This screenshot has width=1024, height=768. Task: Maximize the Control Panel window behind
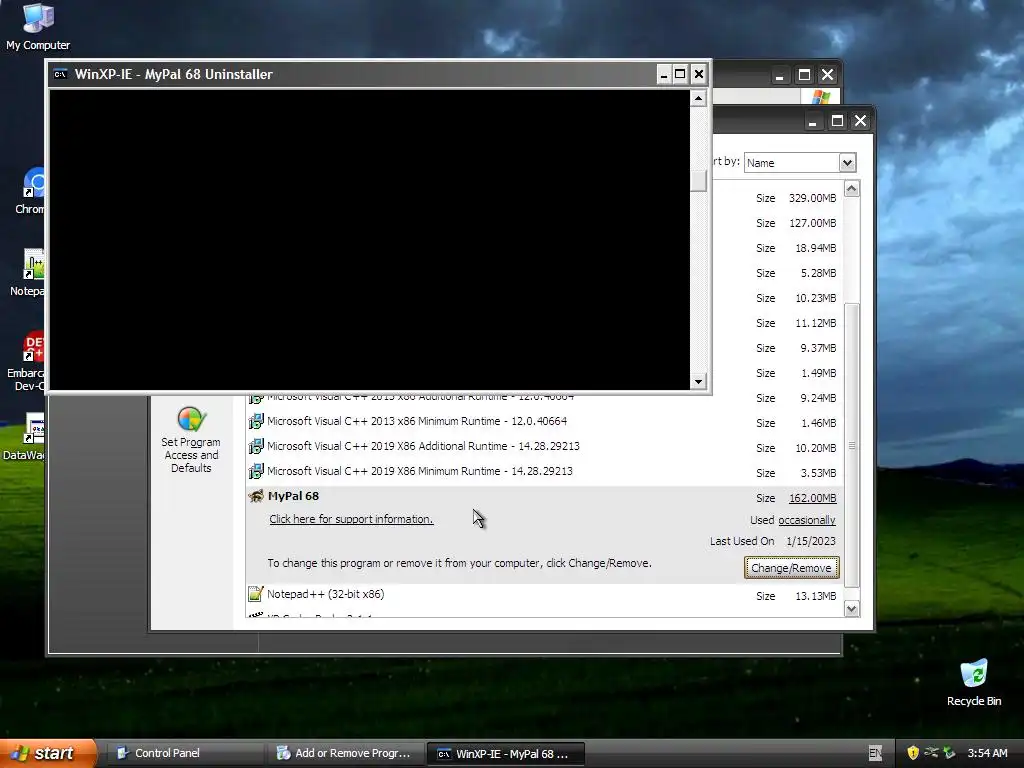tap(804, 75)
